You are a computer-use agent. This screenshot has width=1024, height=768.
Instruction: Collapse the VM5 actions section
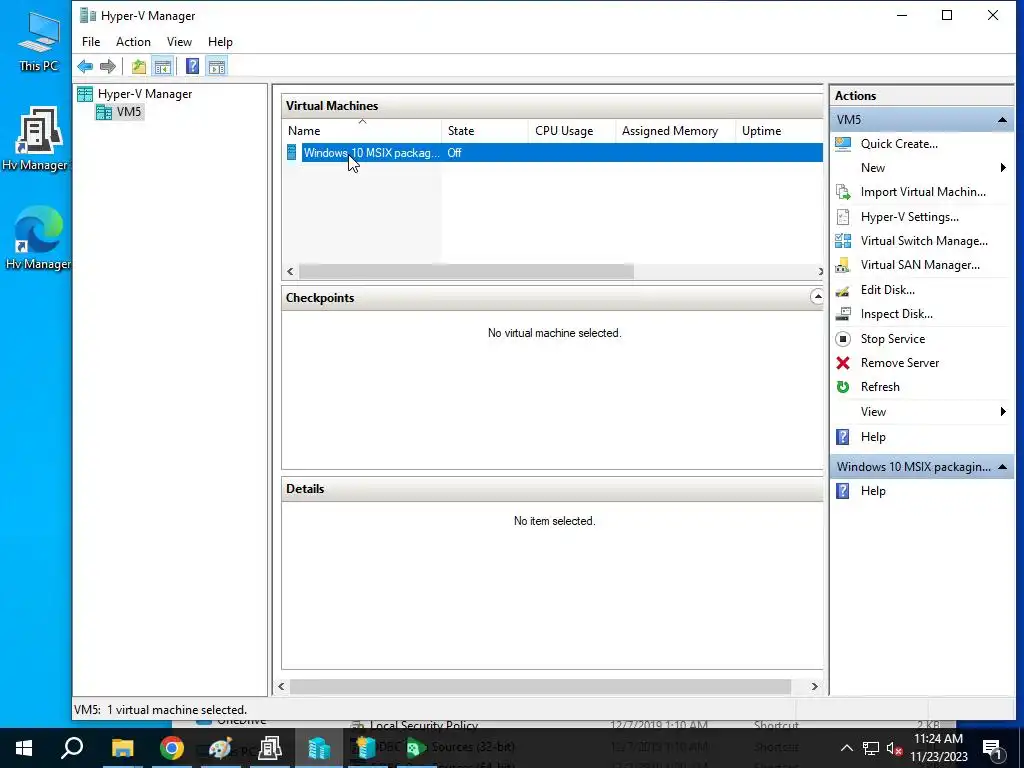tap(1002, 120)
